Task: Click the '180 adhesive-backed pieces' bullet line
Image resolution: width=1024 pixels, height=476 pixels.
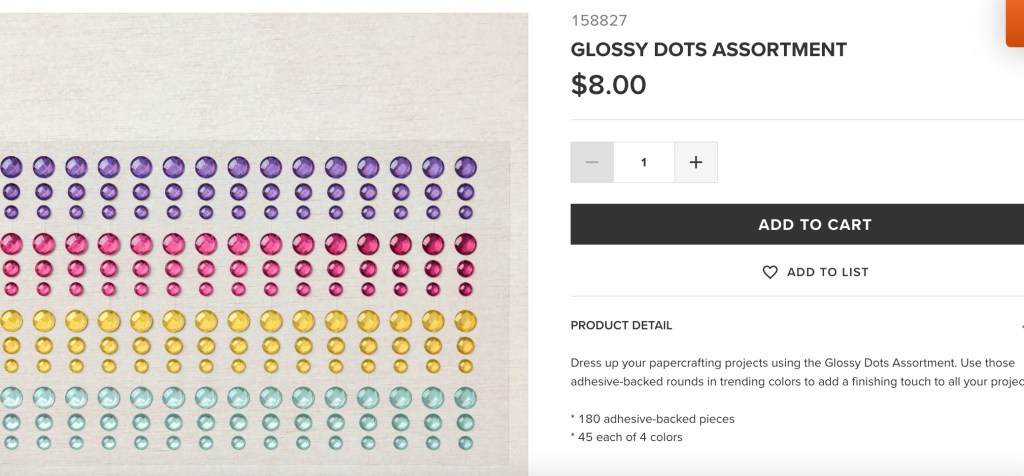Action: [x=652, y=419]
